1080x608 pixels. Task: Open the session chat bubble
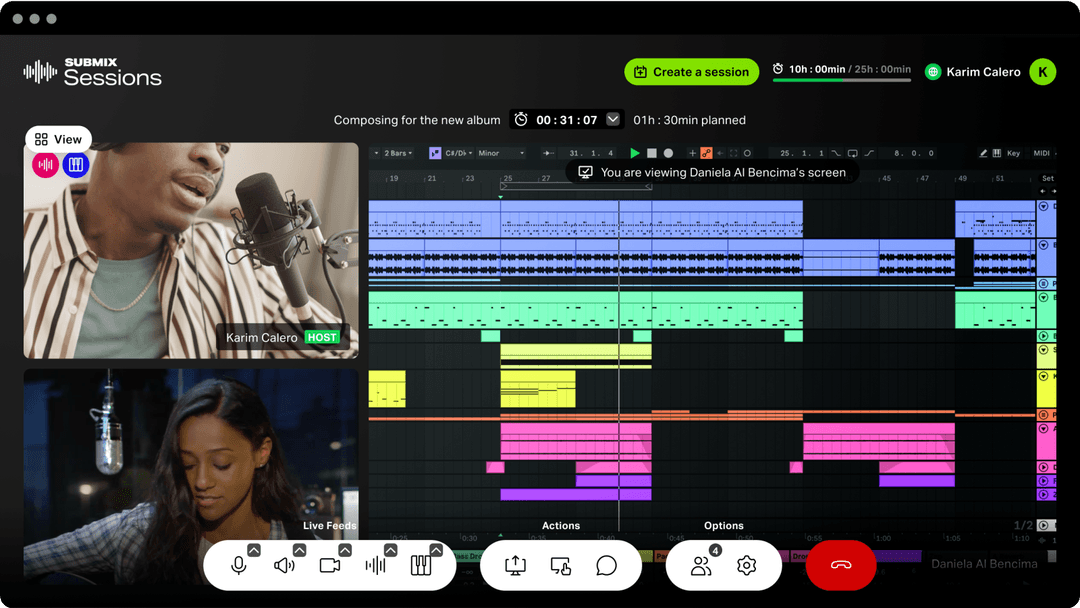[607, 565]
